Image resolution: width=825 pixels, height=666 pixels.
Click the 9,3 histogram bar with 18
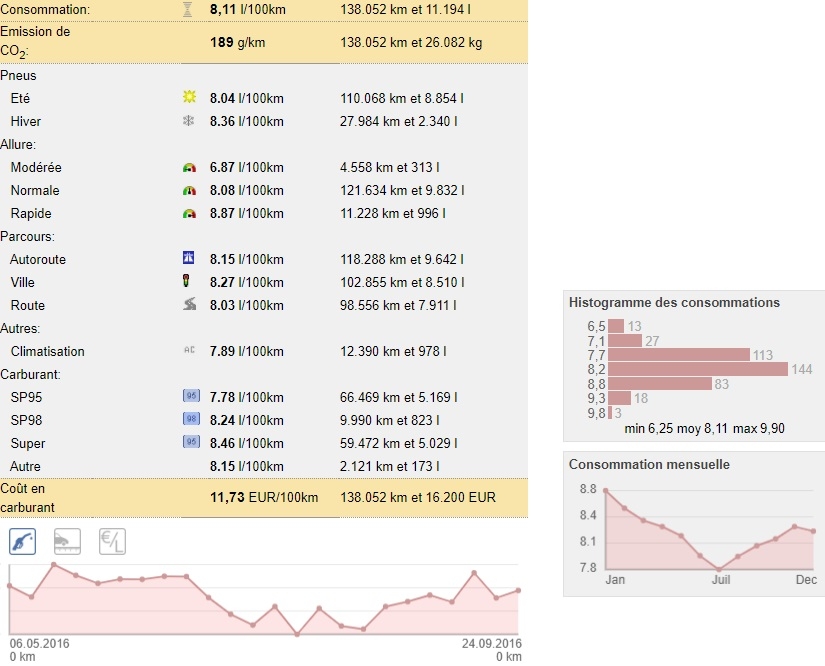pos(619,398)
